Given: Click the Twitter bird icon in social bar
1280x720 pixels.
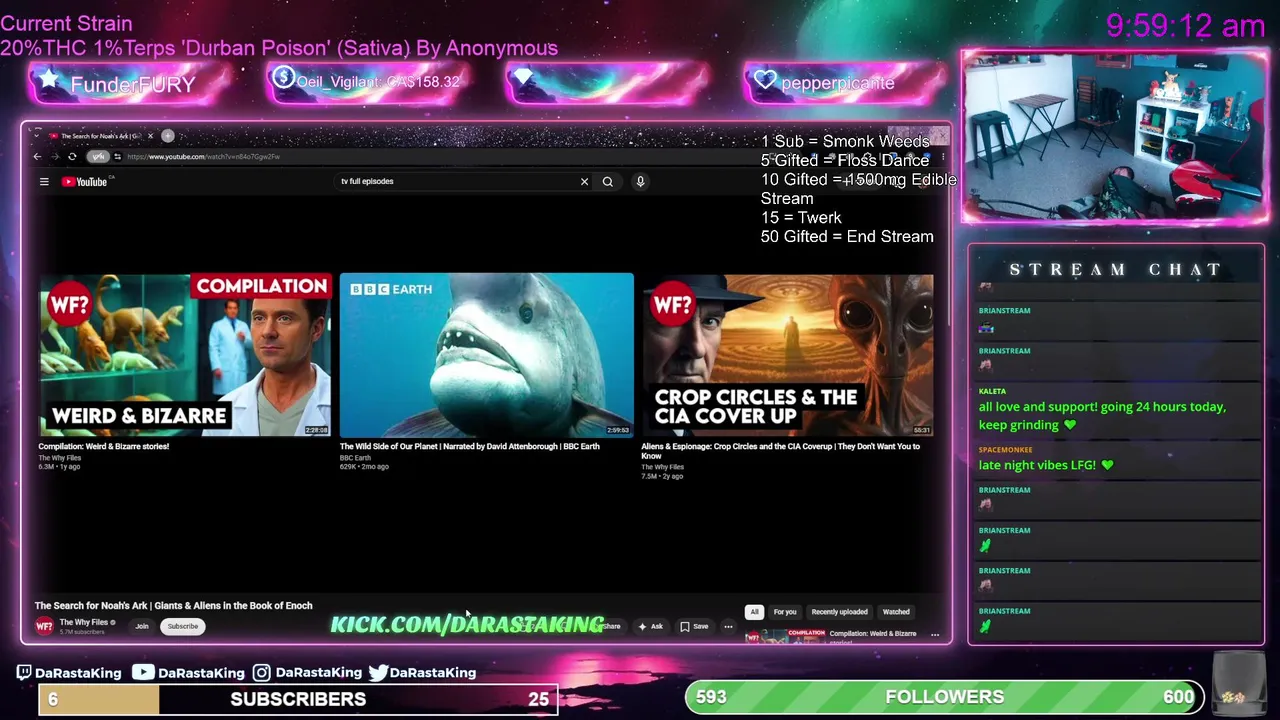Looking at the screenshot, I should [378, 673].
